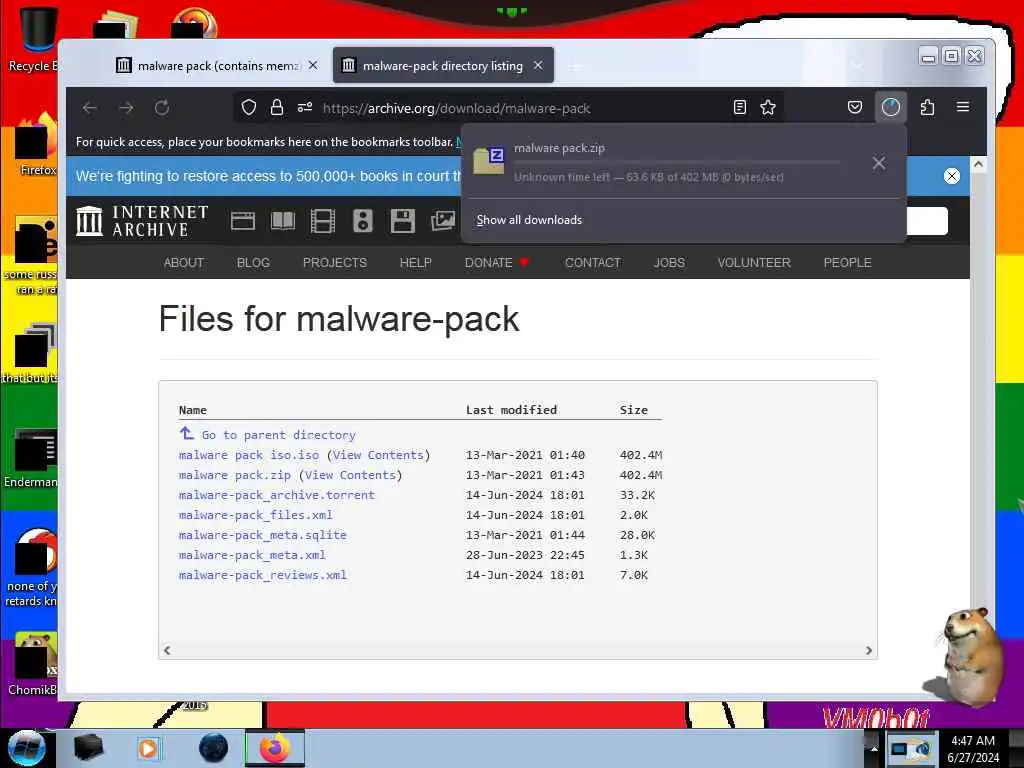Click the listing's left scroll arrow

tap(167, 650)
